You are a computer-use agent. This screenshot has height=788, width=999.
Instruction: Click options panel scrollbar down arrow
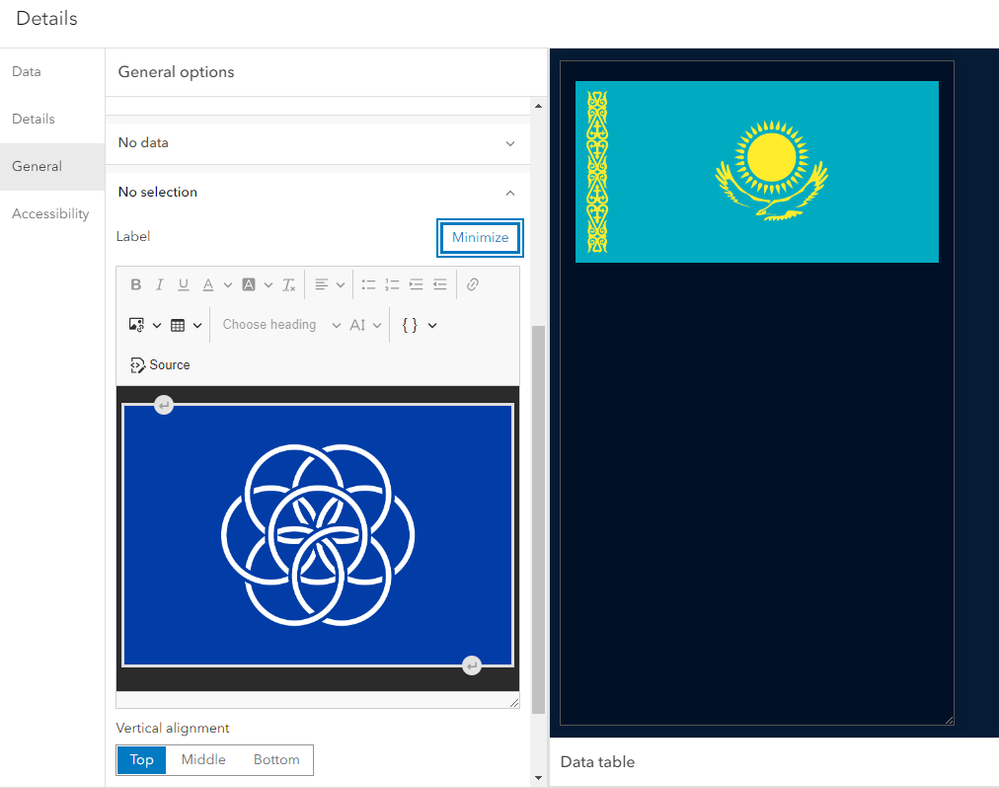point(538,778)
